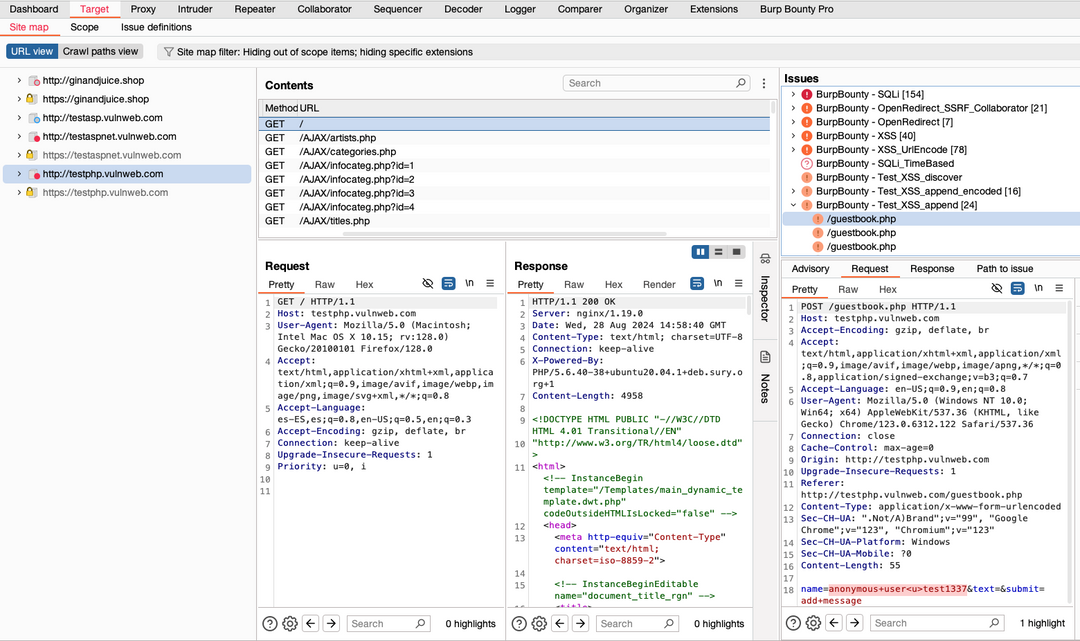This screenshot has height=641, width=1080.
Task: Switch to the Issue definitions tab
Action: (x=156, y=27)
